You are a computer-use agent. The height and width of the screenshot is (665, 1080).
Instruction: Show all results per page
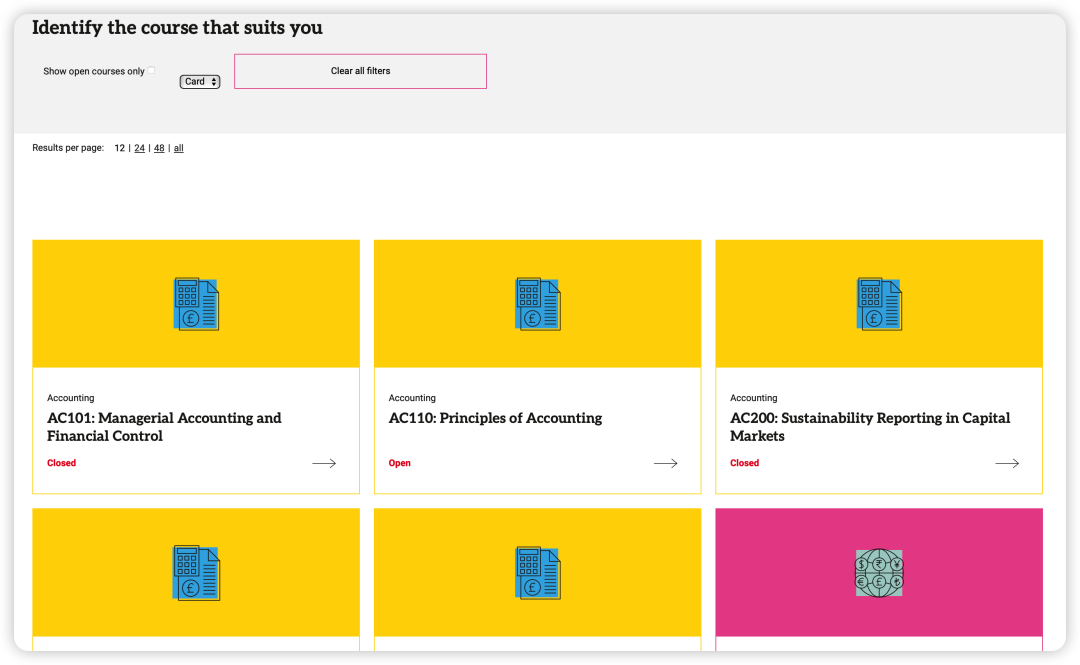[x=178, y=148]
